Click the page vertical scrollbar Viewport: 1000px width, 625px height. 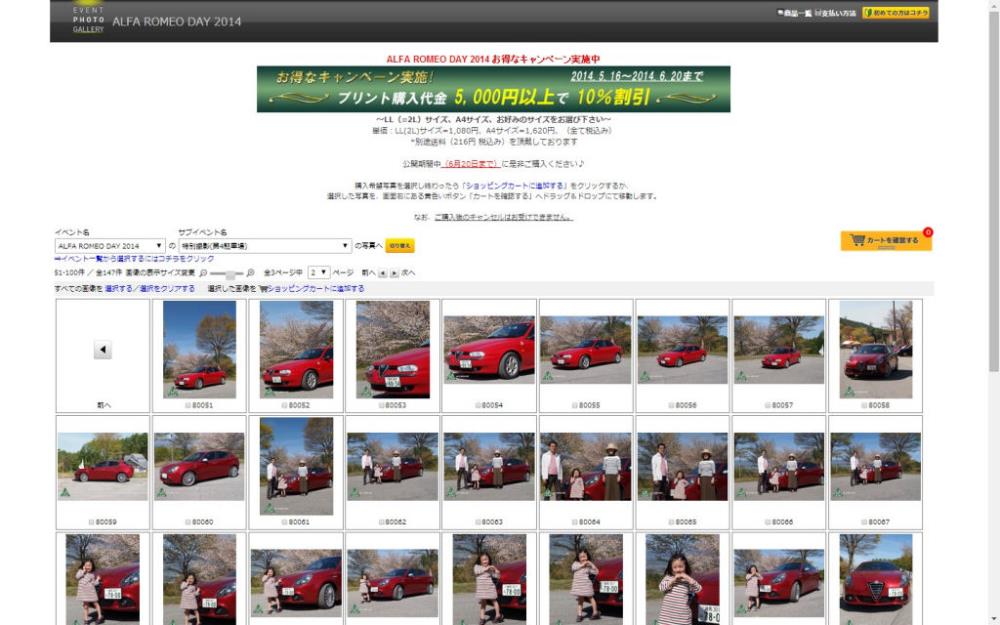click(x=994, y=191)
